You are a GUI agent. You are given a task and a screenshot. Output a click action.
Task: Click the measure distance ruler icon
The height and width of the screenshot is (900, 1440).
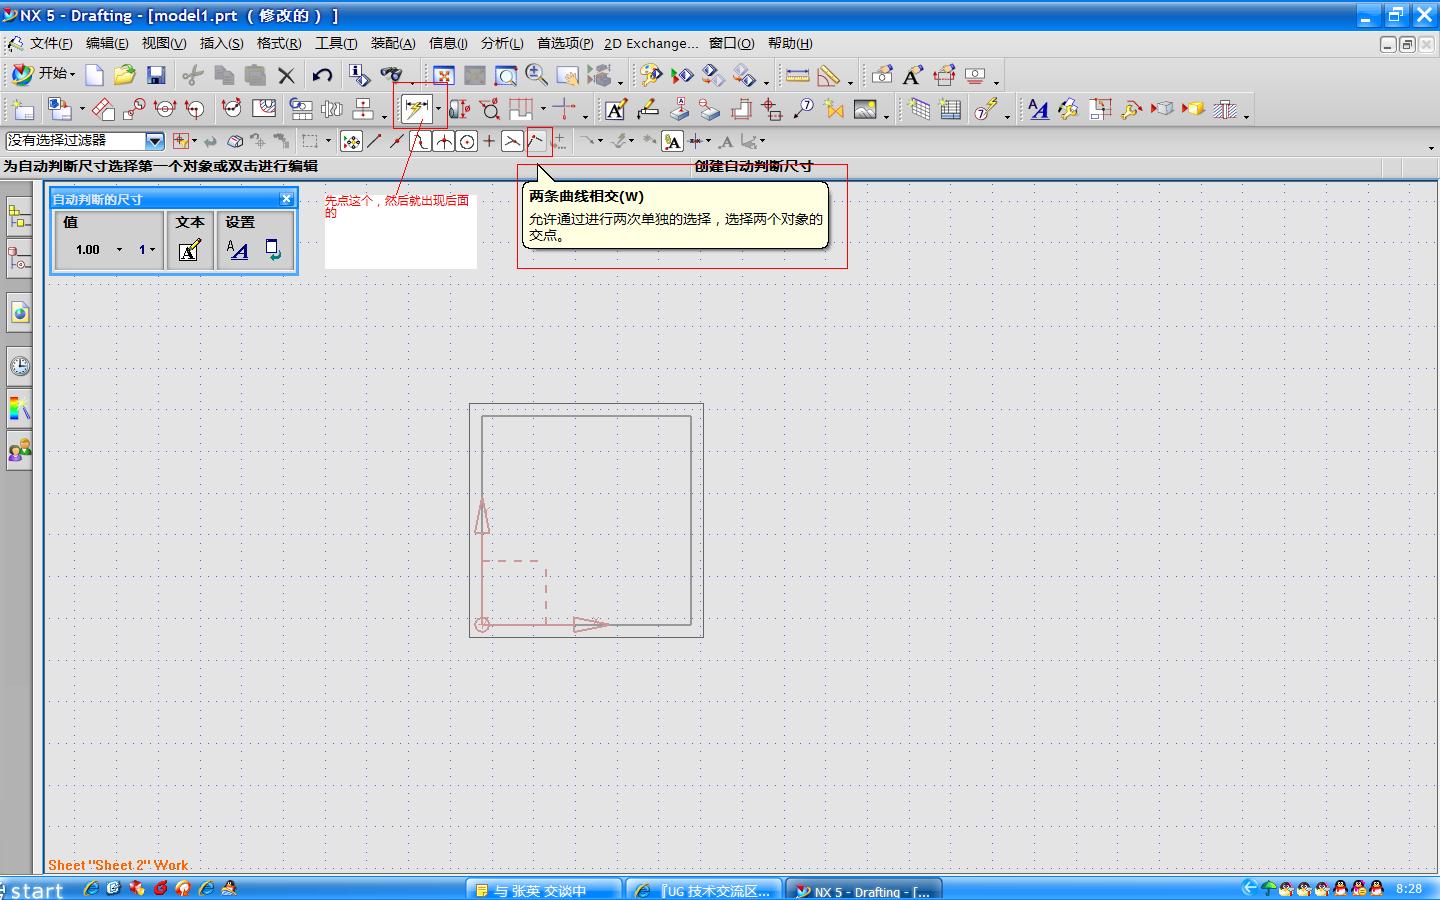click(797, 75)
